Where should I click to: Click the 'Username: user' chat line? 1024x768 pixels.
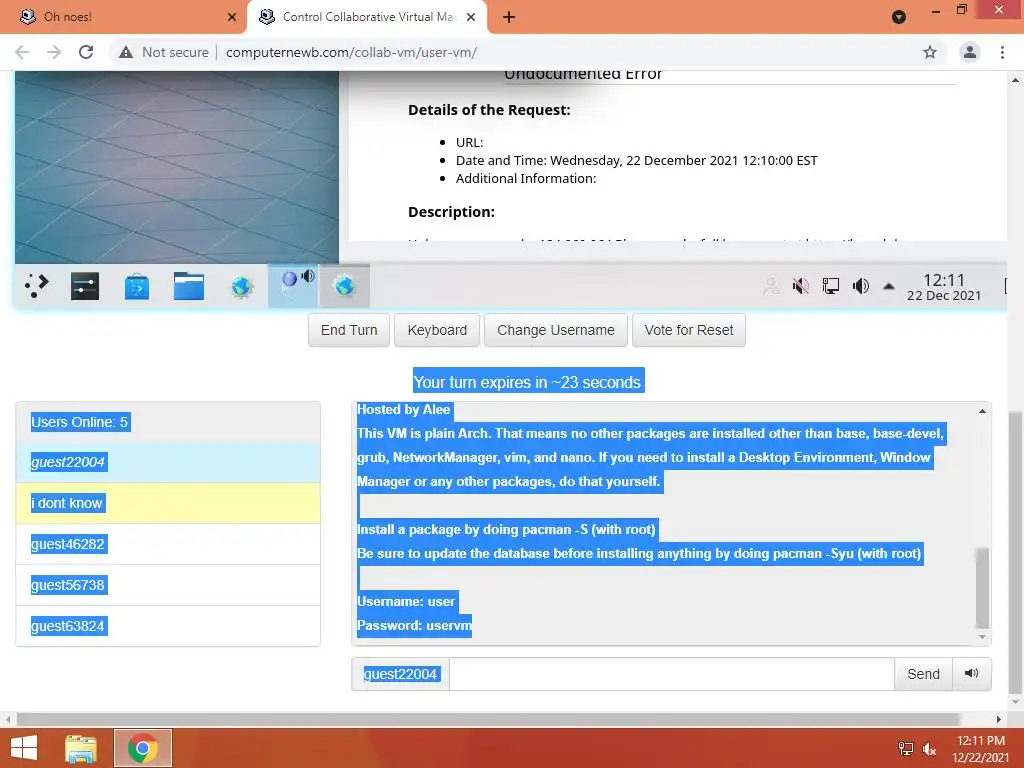click(x=406, y=601)
